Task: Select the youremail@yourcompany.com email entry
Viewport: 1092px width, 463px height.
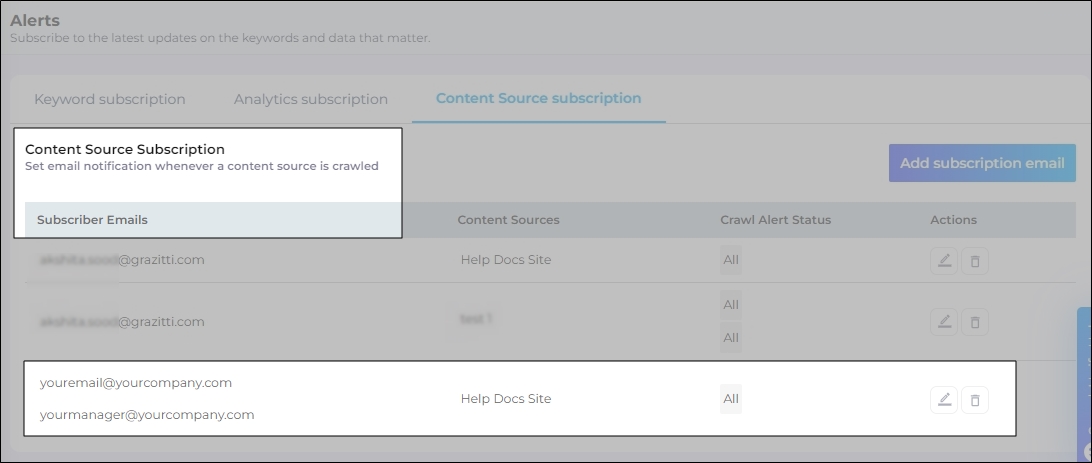Action: point(136,383)
